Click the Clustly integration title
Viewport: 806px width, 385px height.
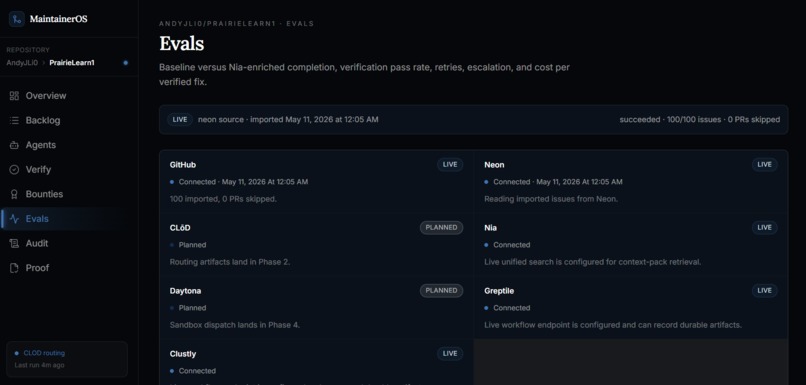(182, 354)
